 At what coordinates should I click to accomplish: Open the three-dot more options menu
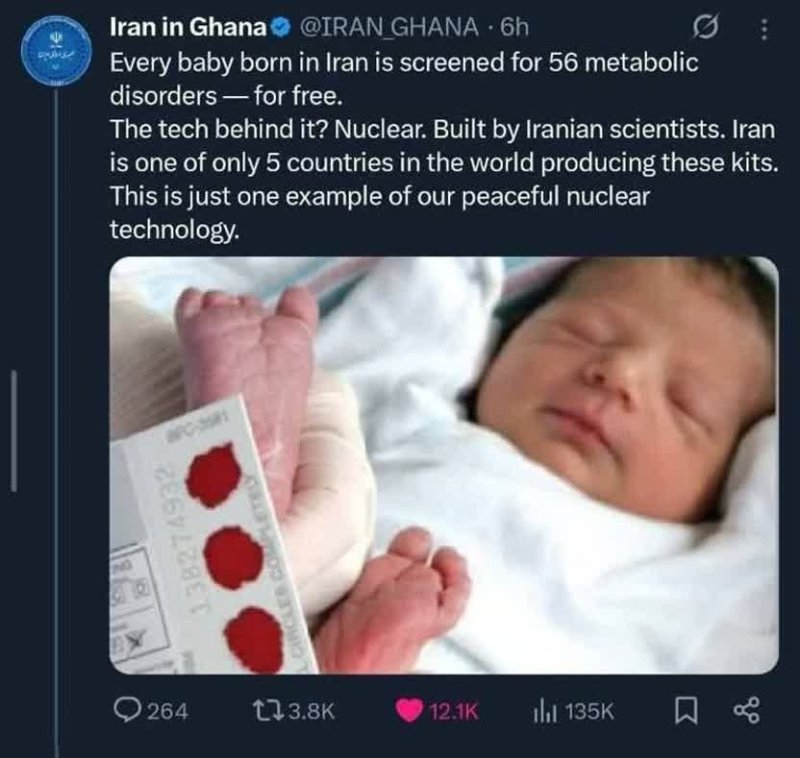click(763, 30)
